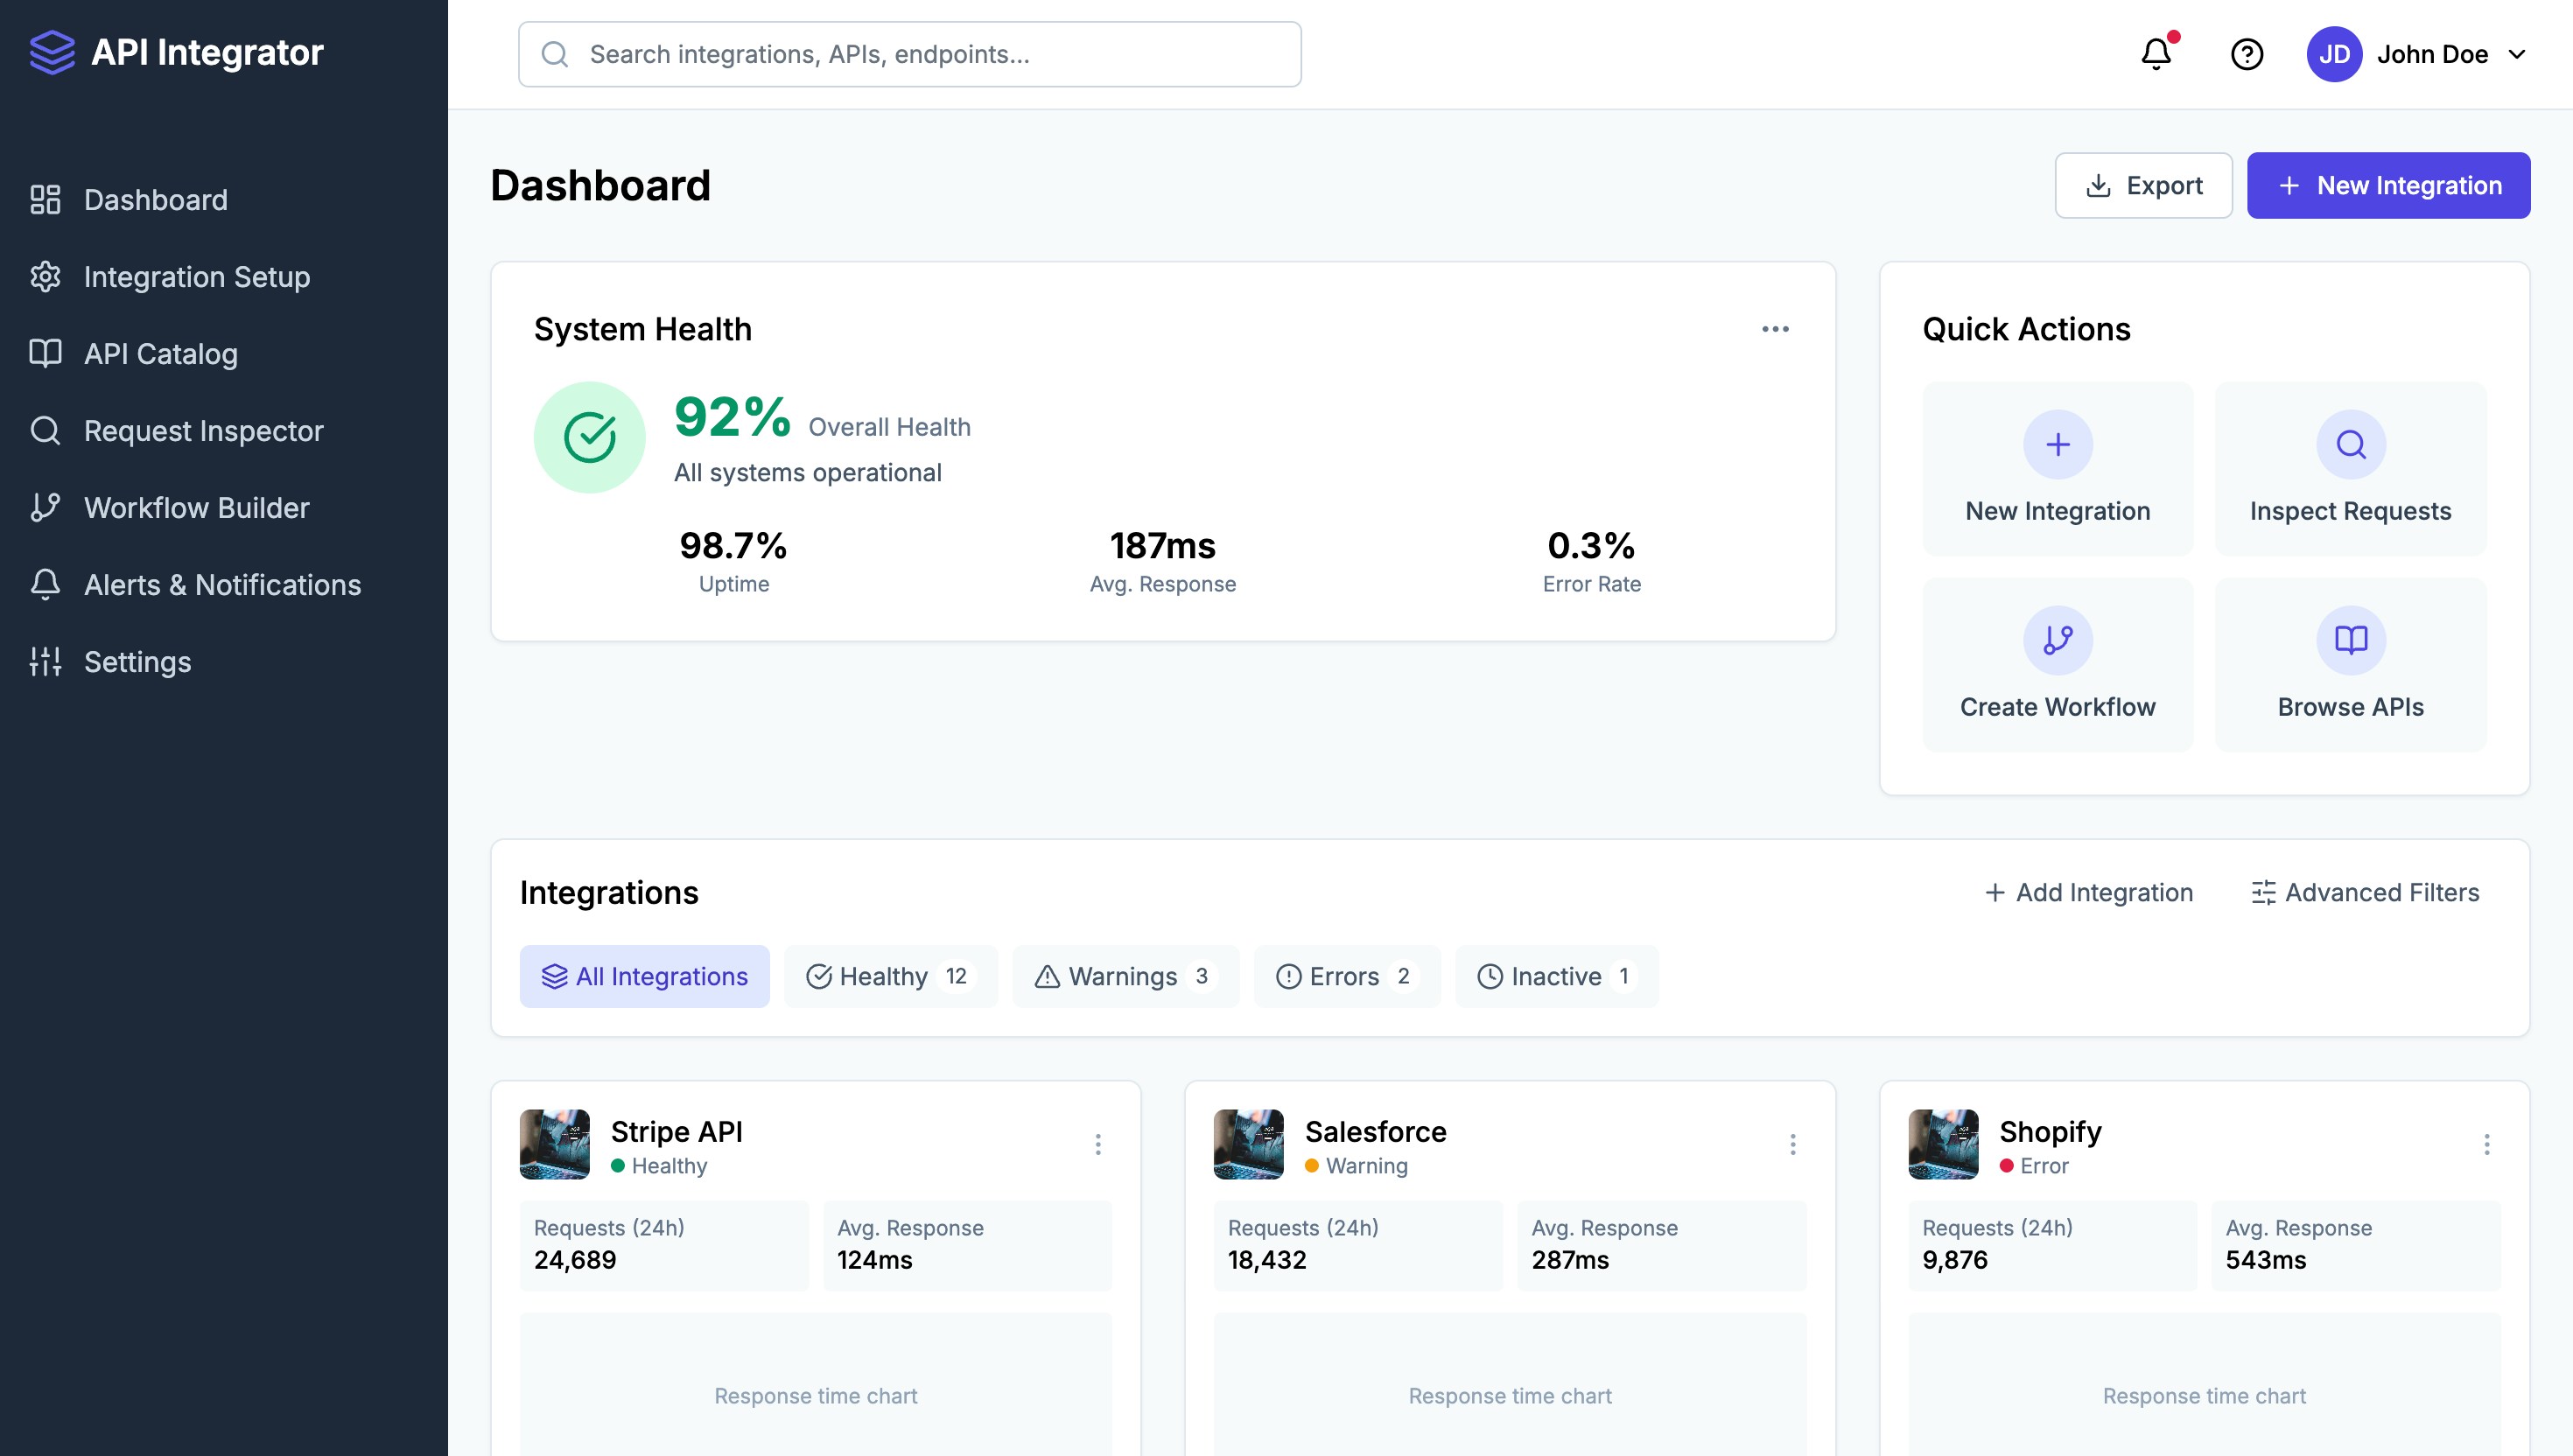Click the notification bell icon
Image resolution: width=2573 pixels, height=1456 pixels.
click(2156, 54)
